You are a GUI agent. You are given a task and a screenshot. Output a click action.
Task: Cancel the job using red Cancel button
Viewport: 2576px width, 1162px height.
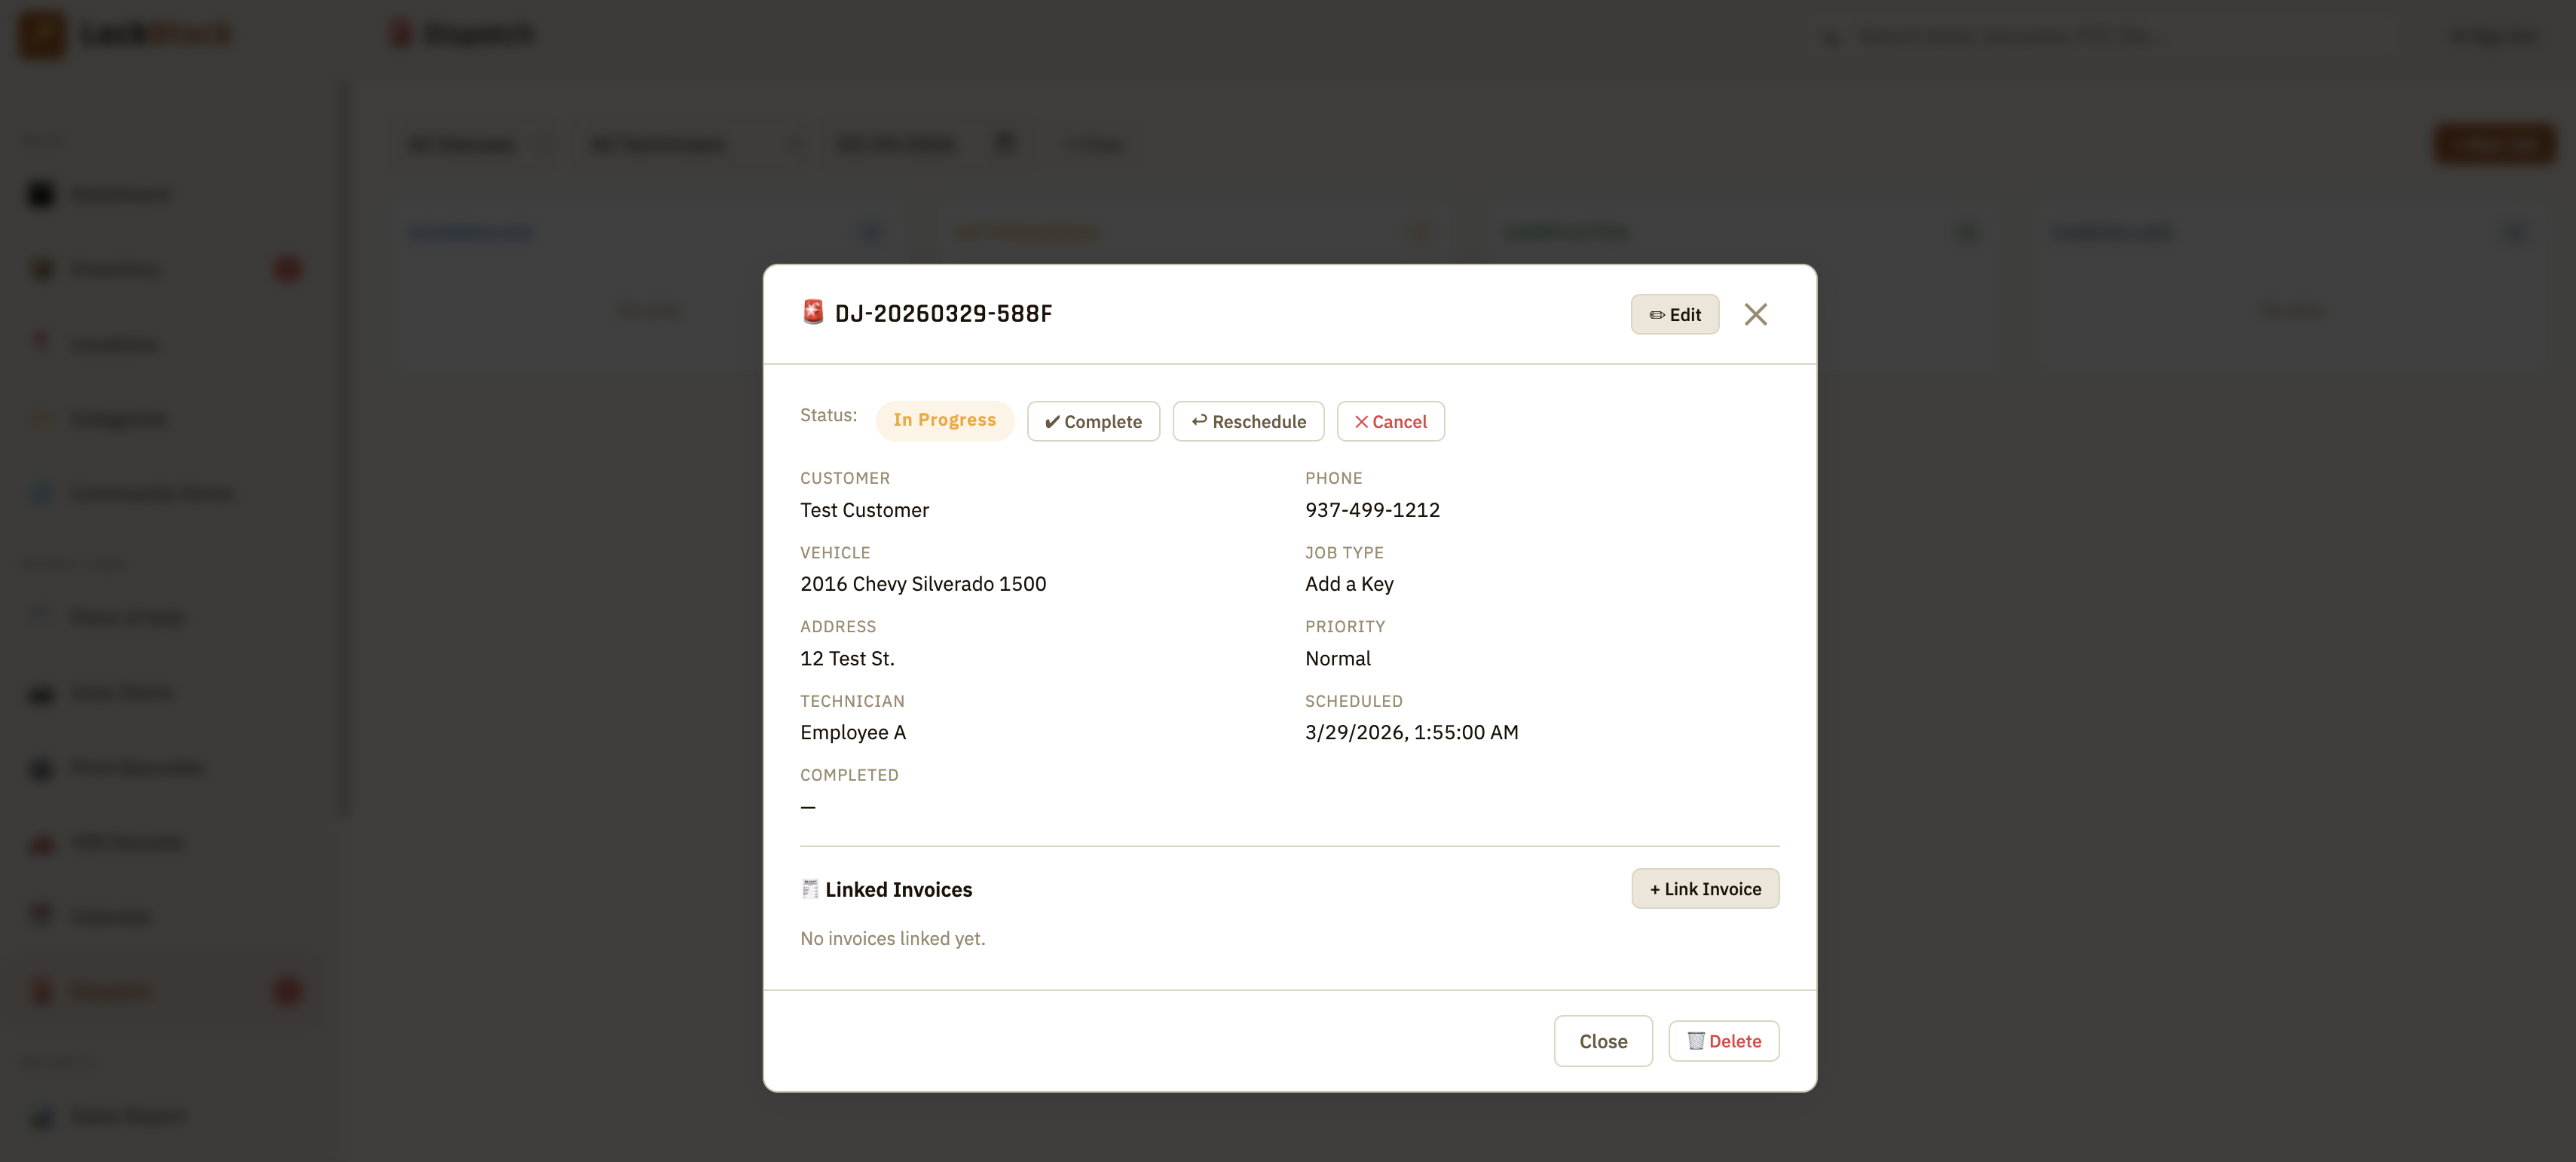click(1390, 421)
